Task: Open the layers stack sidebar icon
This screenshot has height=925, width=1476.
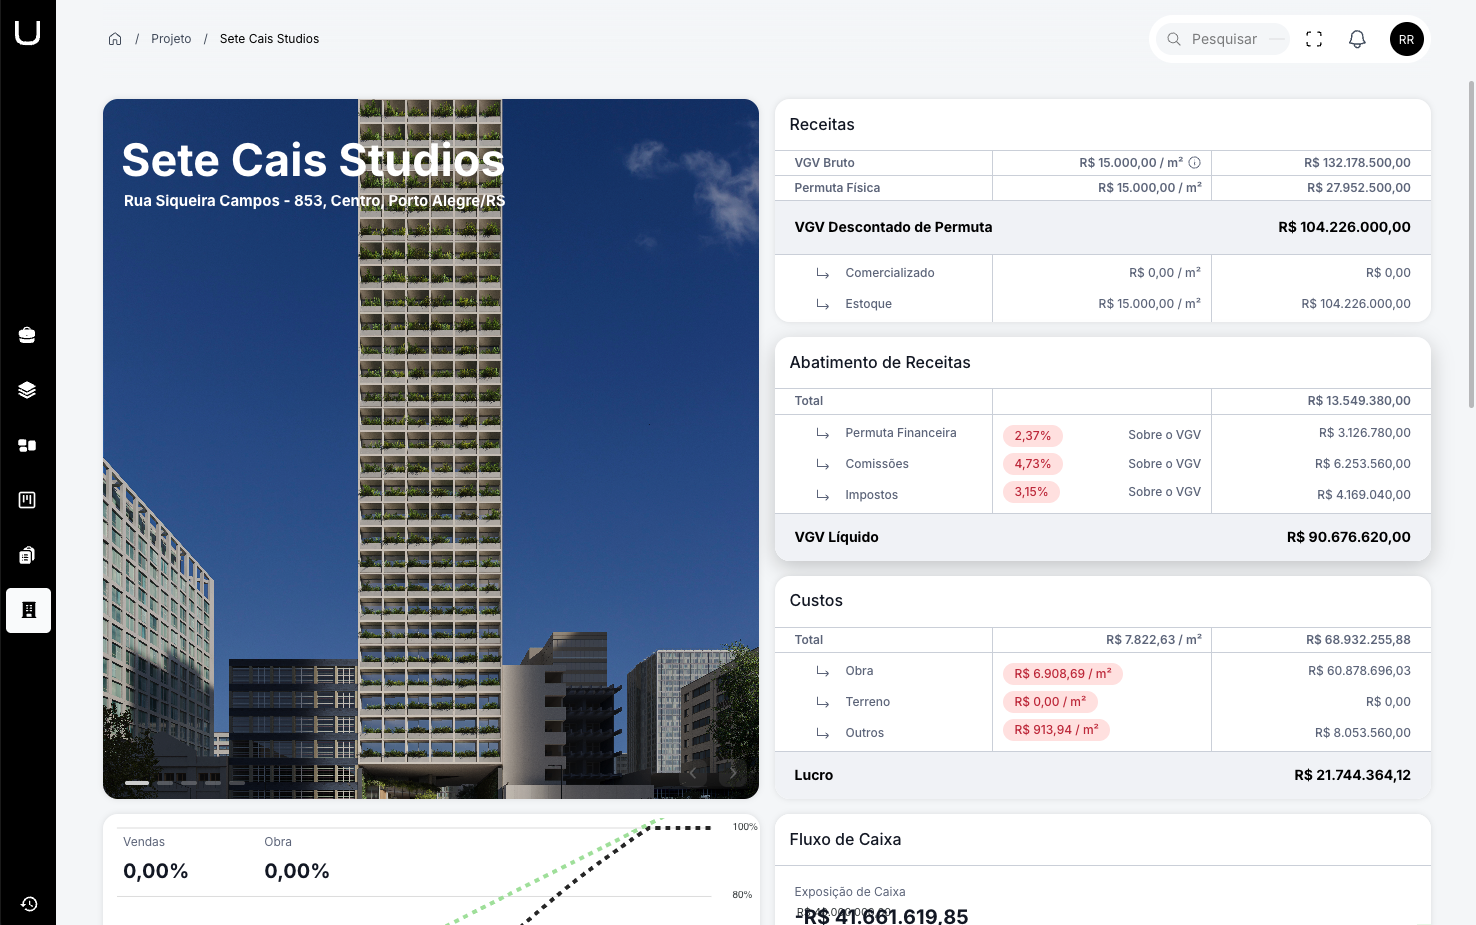Action: pos(28,390)
